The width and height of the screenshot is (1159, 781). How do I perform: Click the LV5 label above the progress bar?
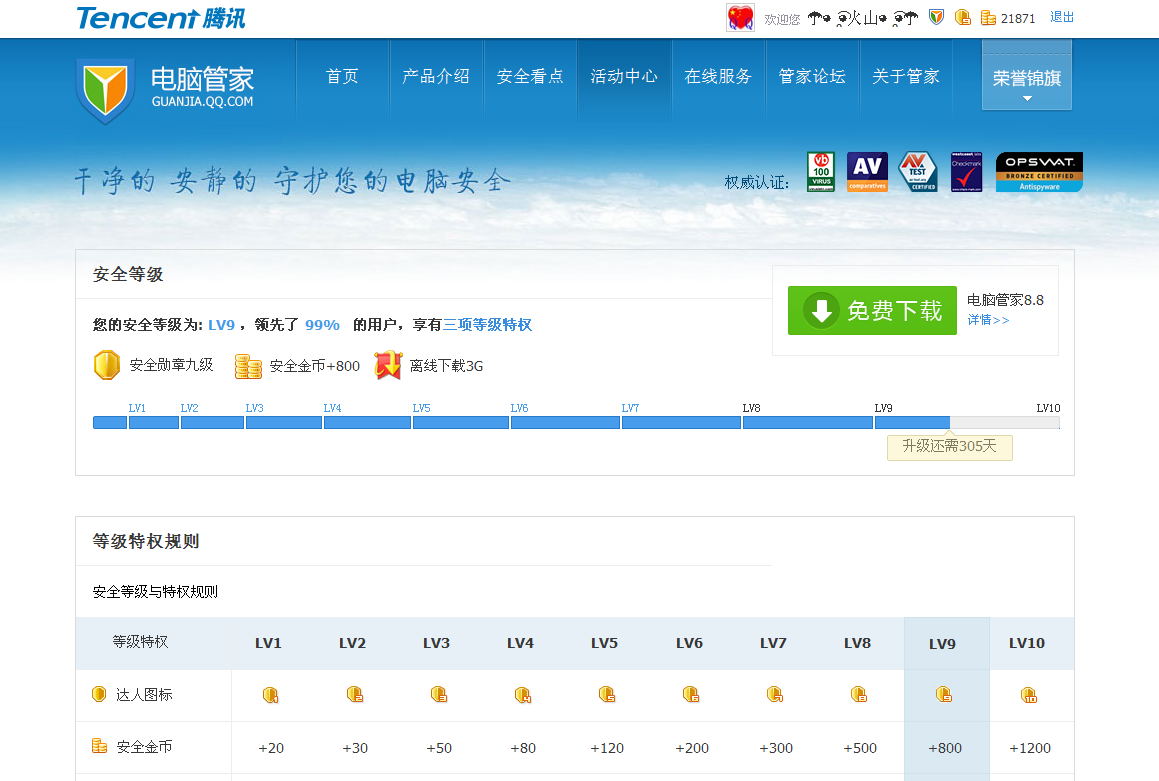421,408
